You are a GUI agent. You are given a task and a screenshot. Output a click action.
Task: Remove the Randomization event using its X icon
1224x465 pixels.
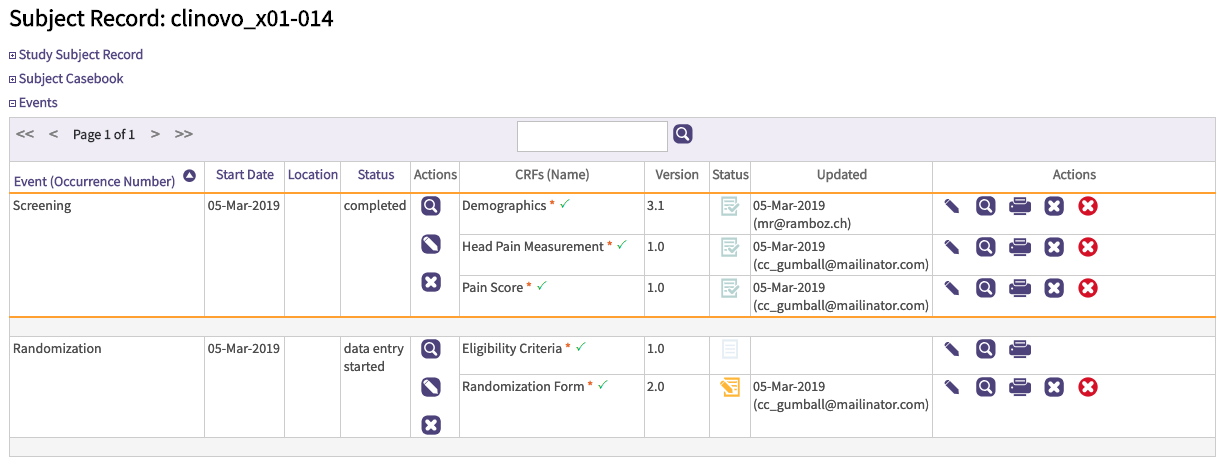(431, 425)
